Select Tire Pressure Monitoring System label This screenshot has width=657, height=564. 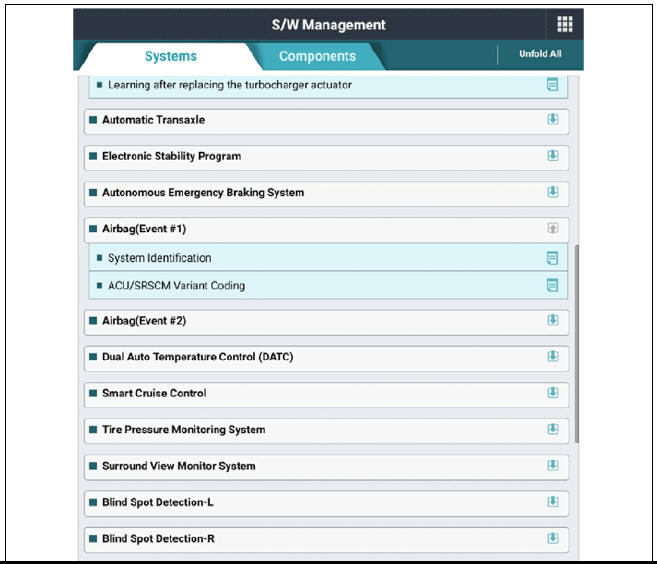point(184,429)
